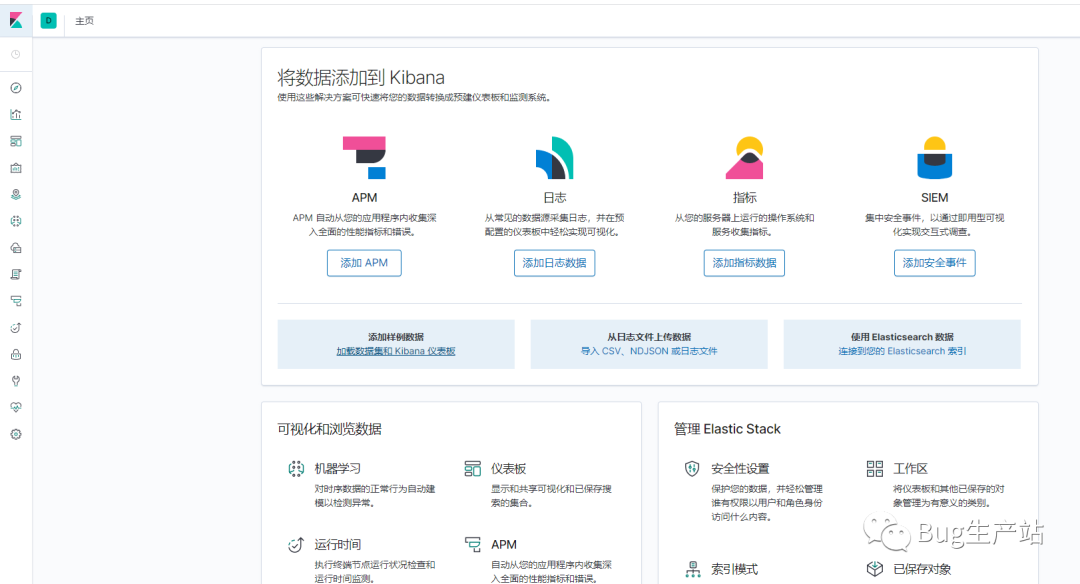Viewport: 1080px width, 584px height.
Task: Open 连接到您的 Elasticsearch 索引 link
Action: click(x=902, y=351)
